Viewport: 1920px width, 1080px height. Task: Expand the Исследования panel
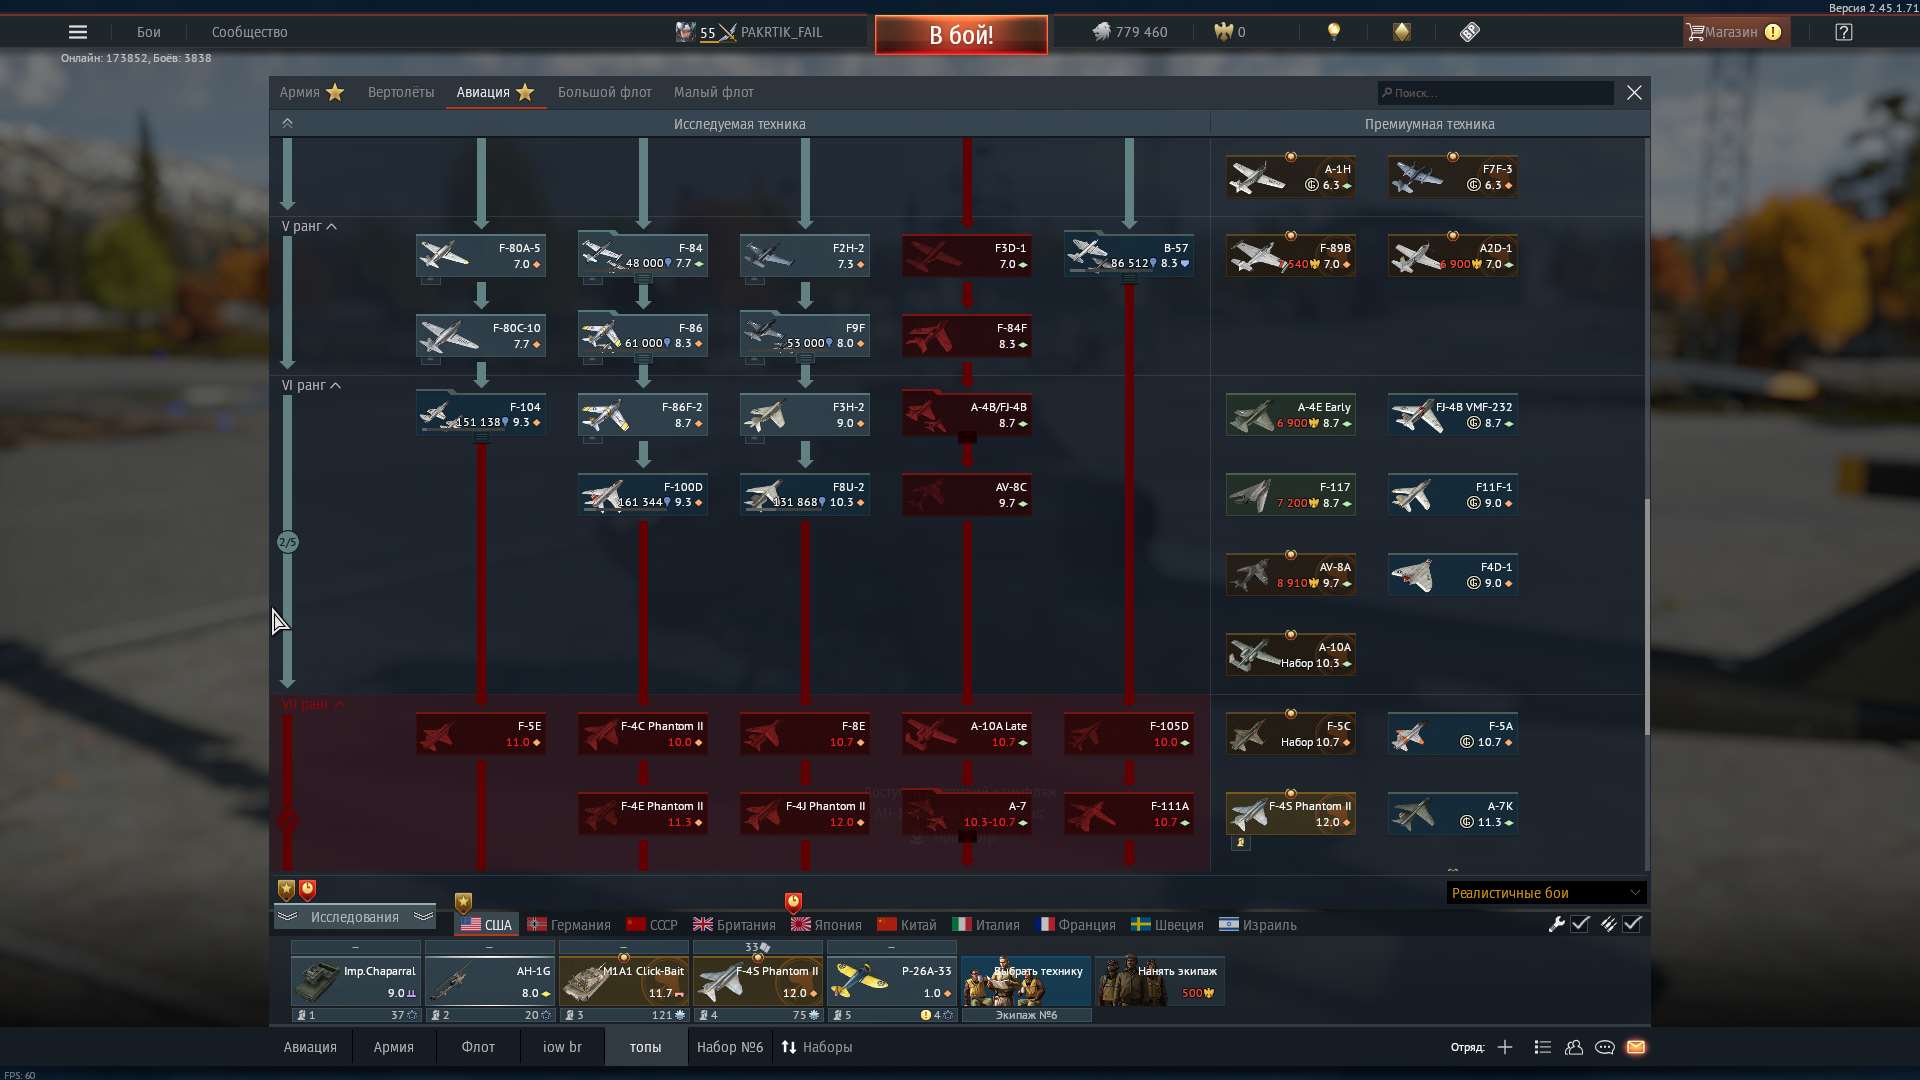tap(354, 917)
